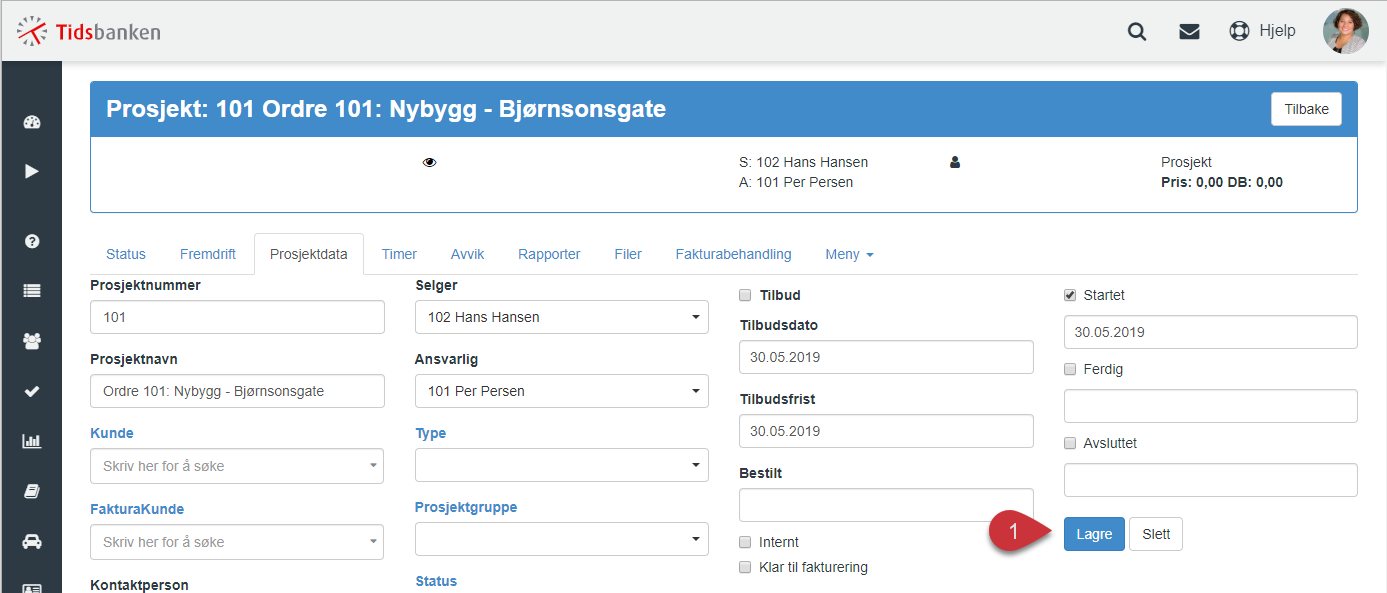Image resolution: width=1387 pixels, height=593 pixels.
Task: Tick the Ferdig checkbox
Action: pyautogui.click(x=1070, y=369)
